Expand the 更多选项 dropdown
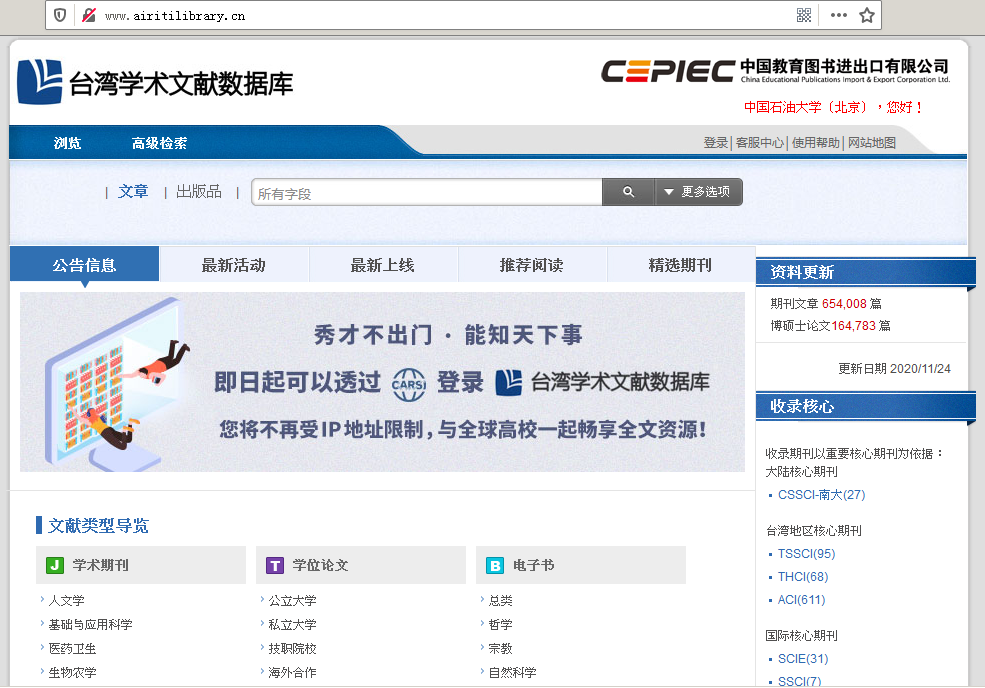The height and width of the screenshot is (688, 985). 698,192
